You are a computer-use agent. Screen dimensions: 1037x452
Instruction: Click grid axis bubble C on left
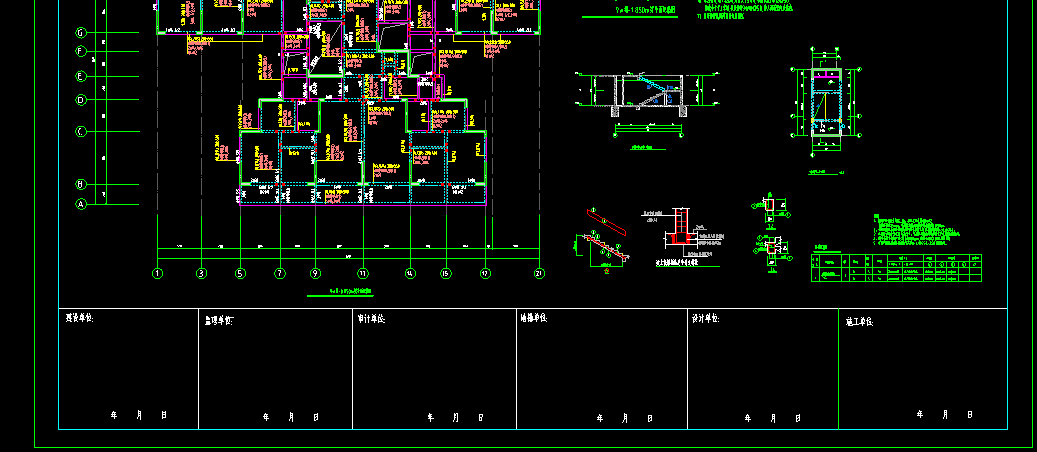pos(81,131)
